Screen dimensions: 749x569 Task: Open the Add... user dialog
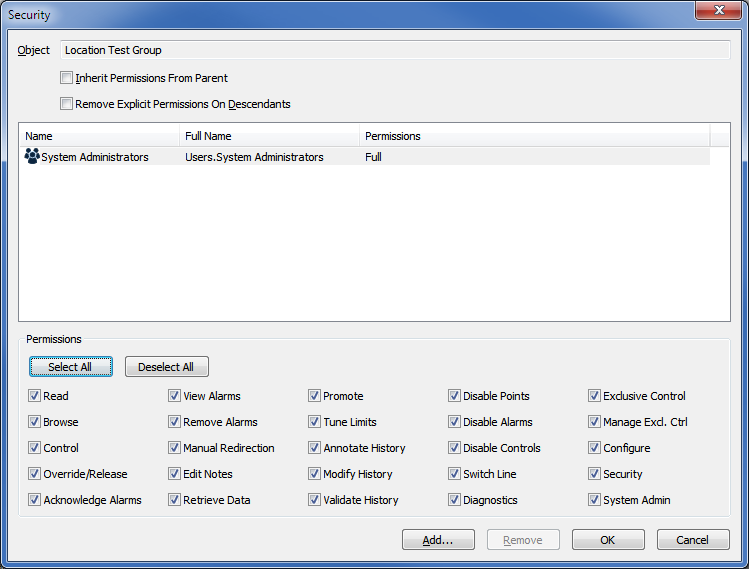point(438,540)
